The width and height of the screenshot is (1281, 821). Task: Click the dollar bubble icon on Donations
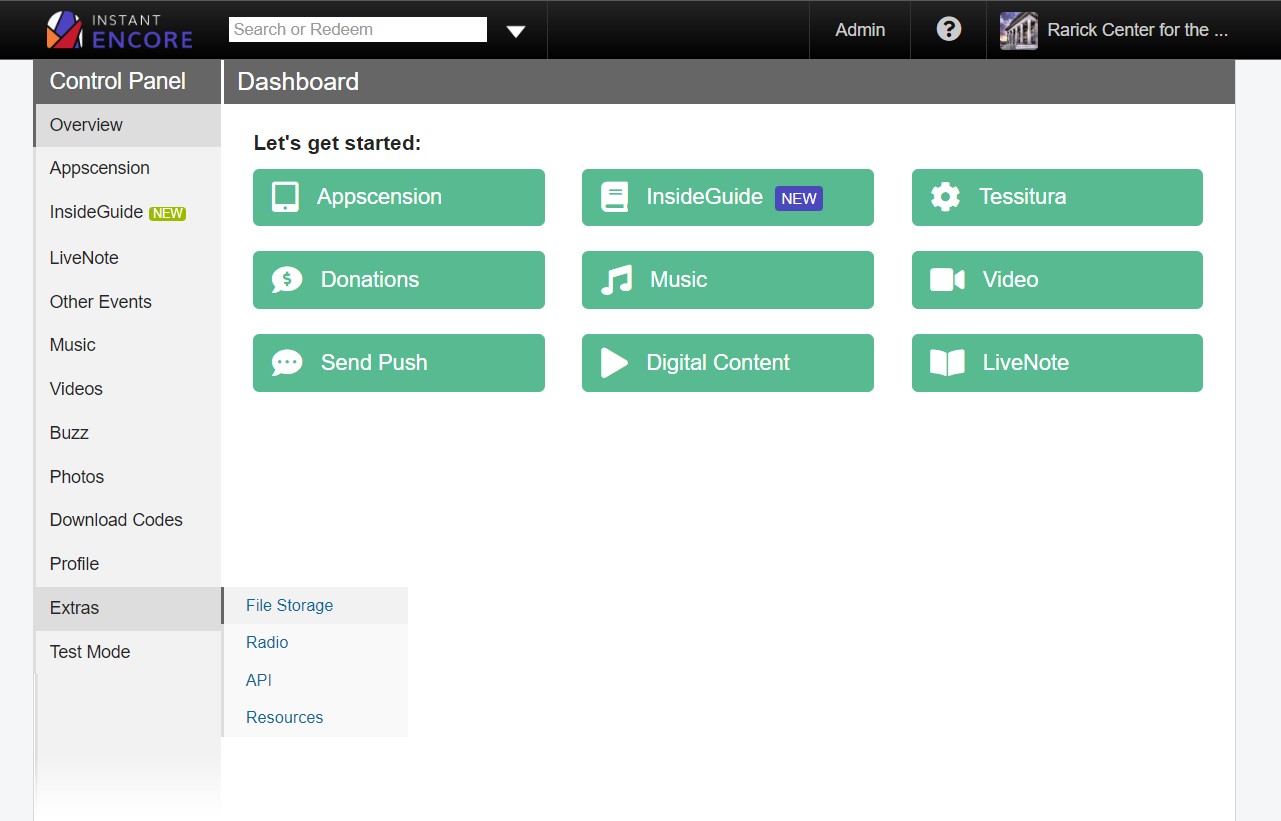pos(287,280)
